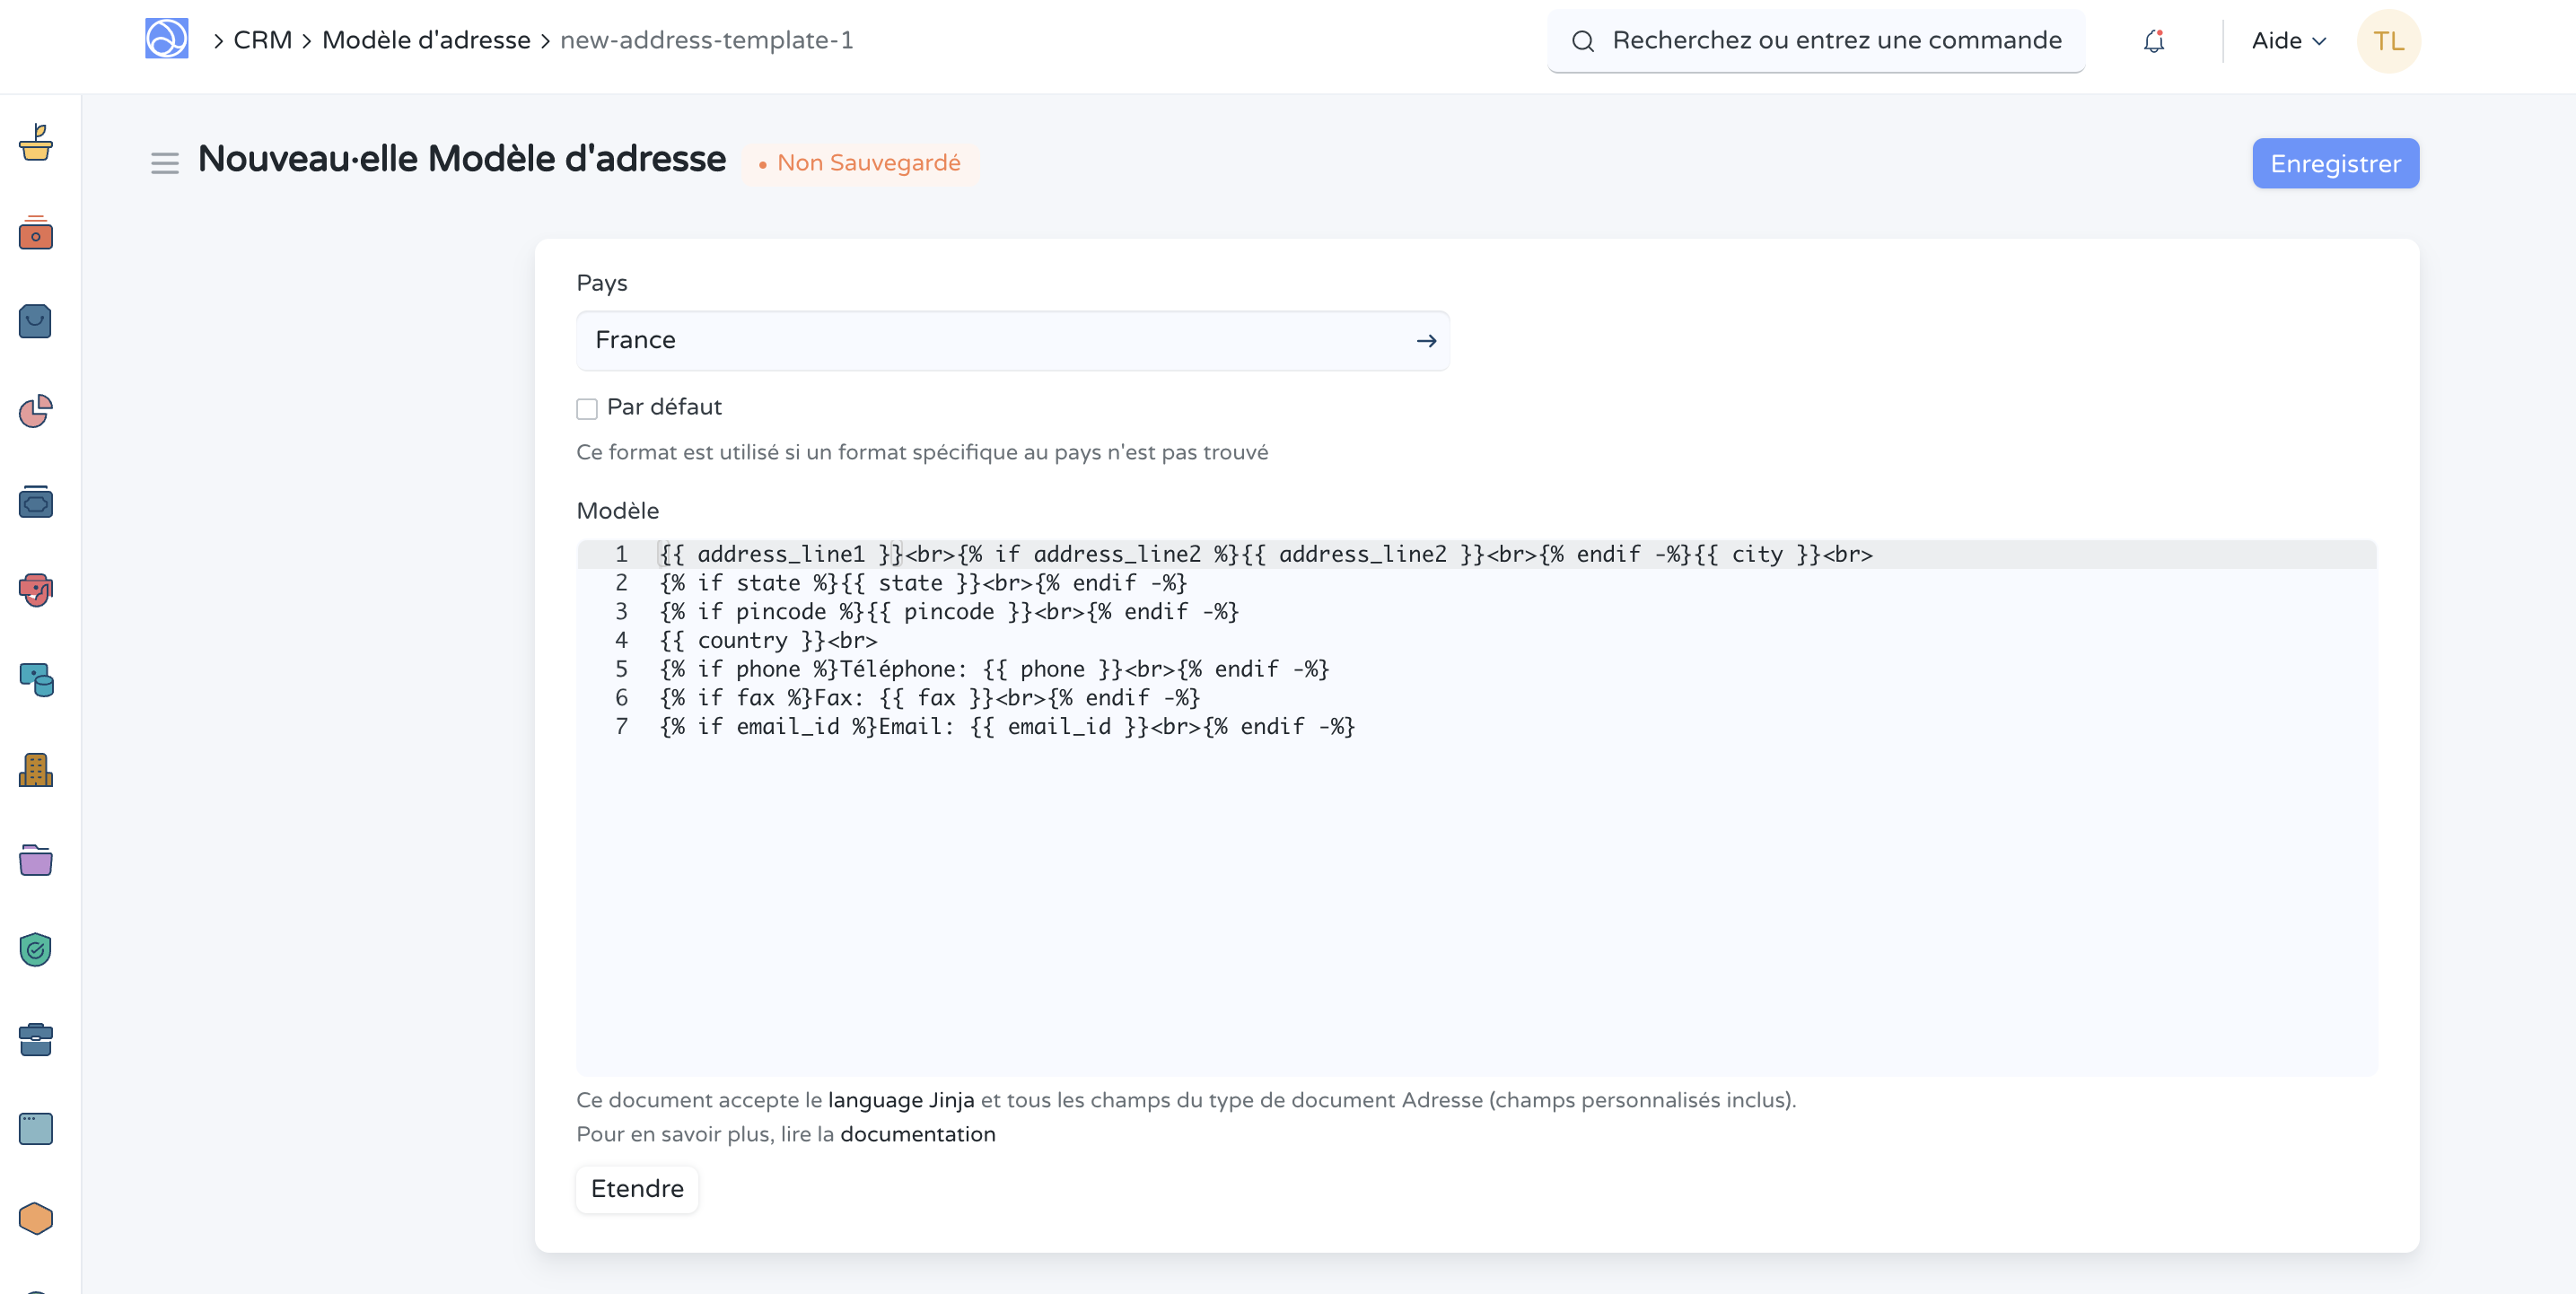
Task: Open the purple folder Projects icon
Action: click(36, 860)
